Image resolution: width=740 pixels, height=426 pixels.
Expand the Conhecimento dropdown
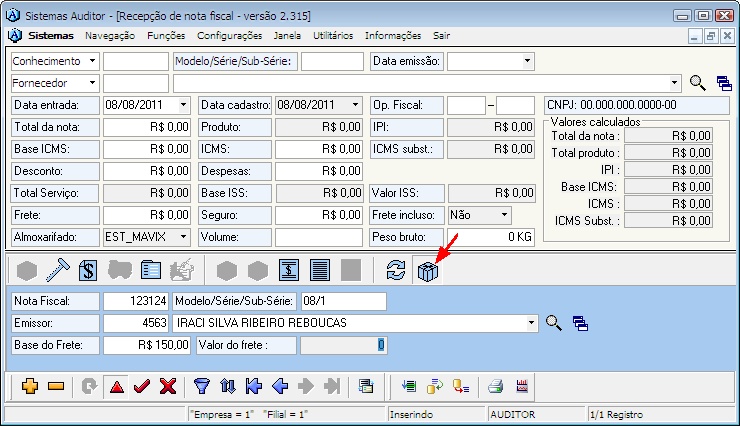(x=92, y=61)
